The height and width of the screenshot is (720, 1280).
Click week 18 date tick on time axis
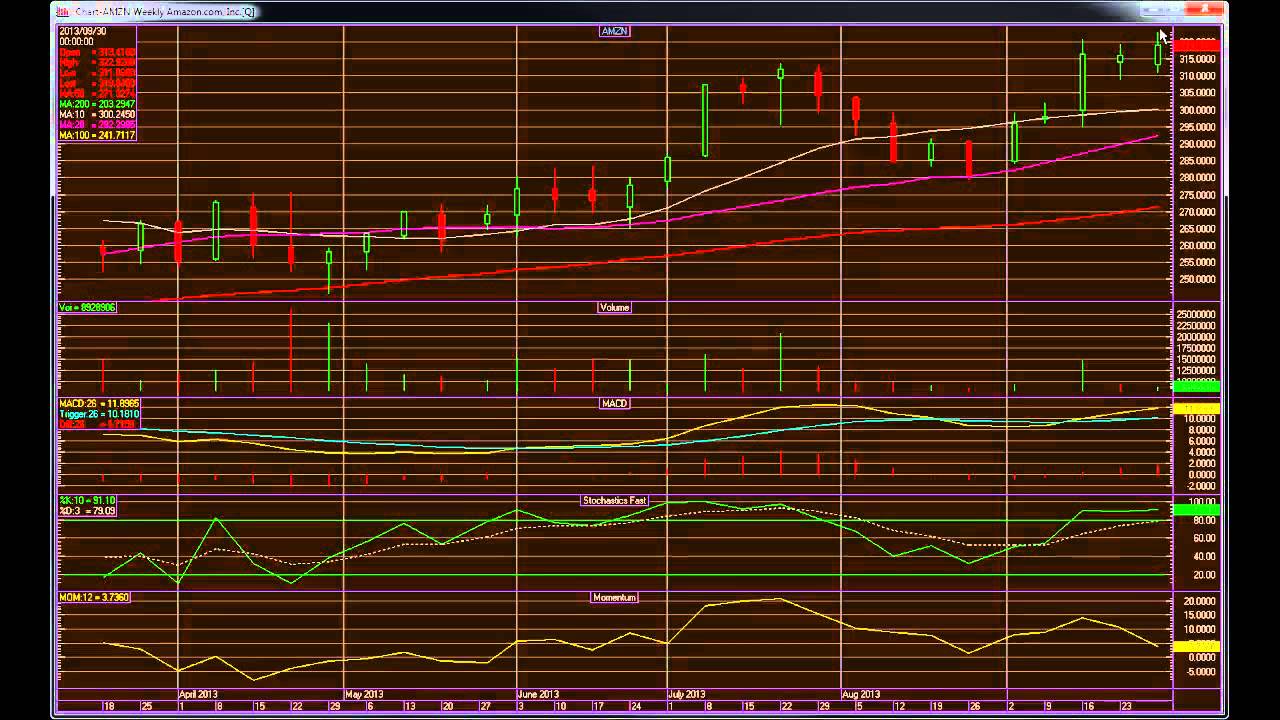pyautogui.click(x=108, y=705)
